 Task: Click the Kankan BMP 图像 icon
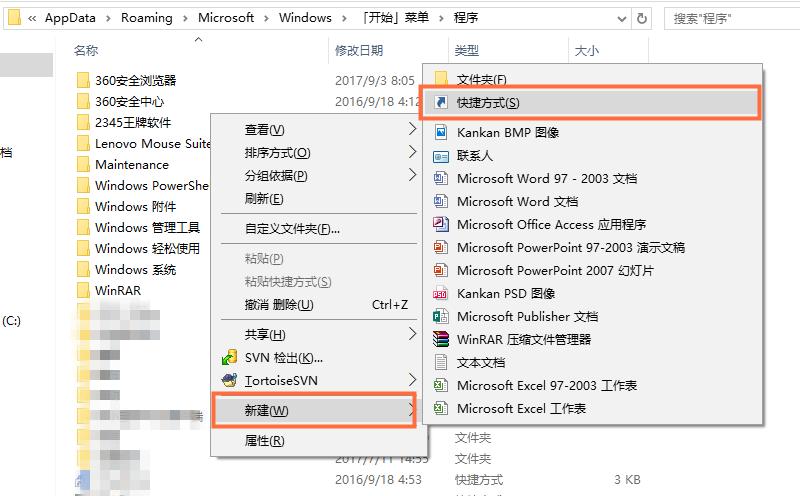(441, 132)
